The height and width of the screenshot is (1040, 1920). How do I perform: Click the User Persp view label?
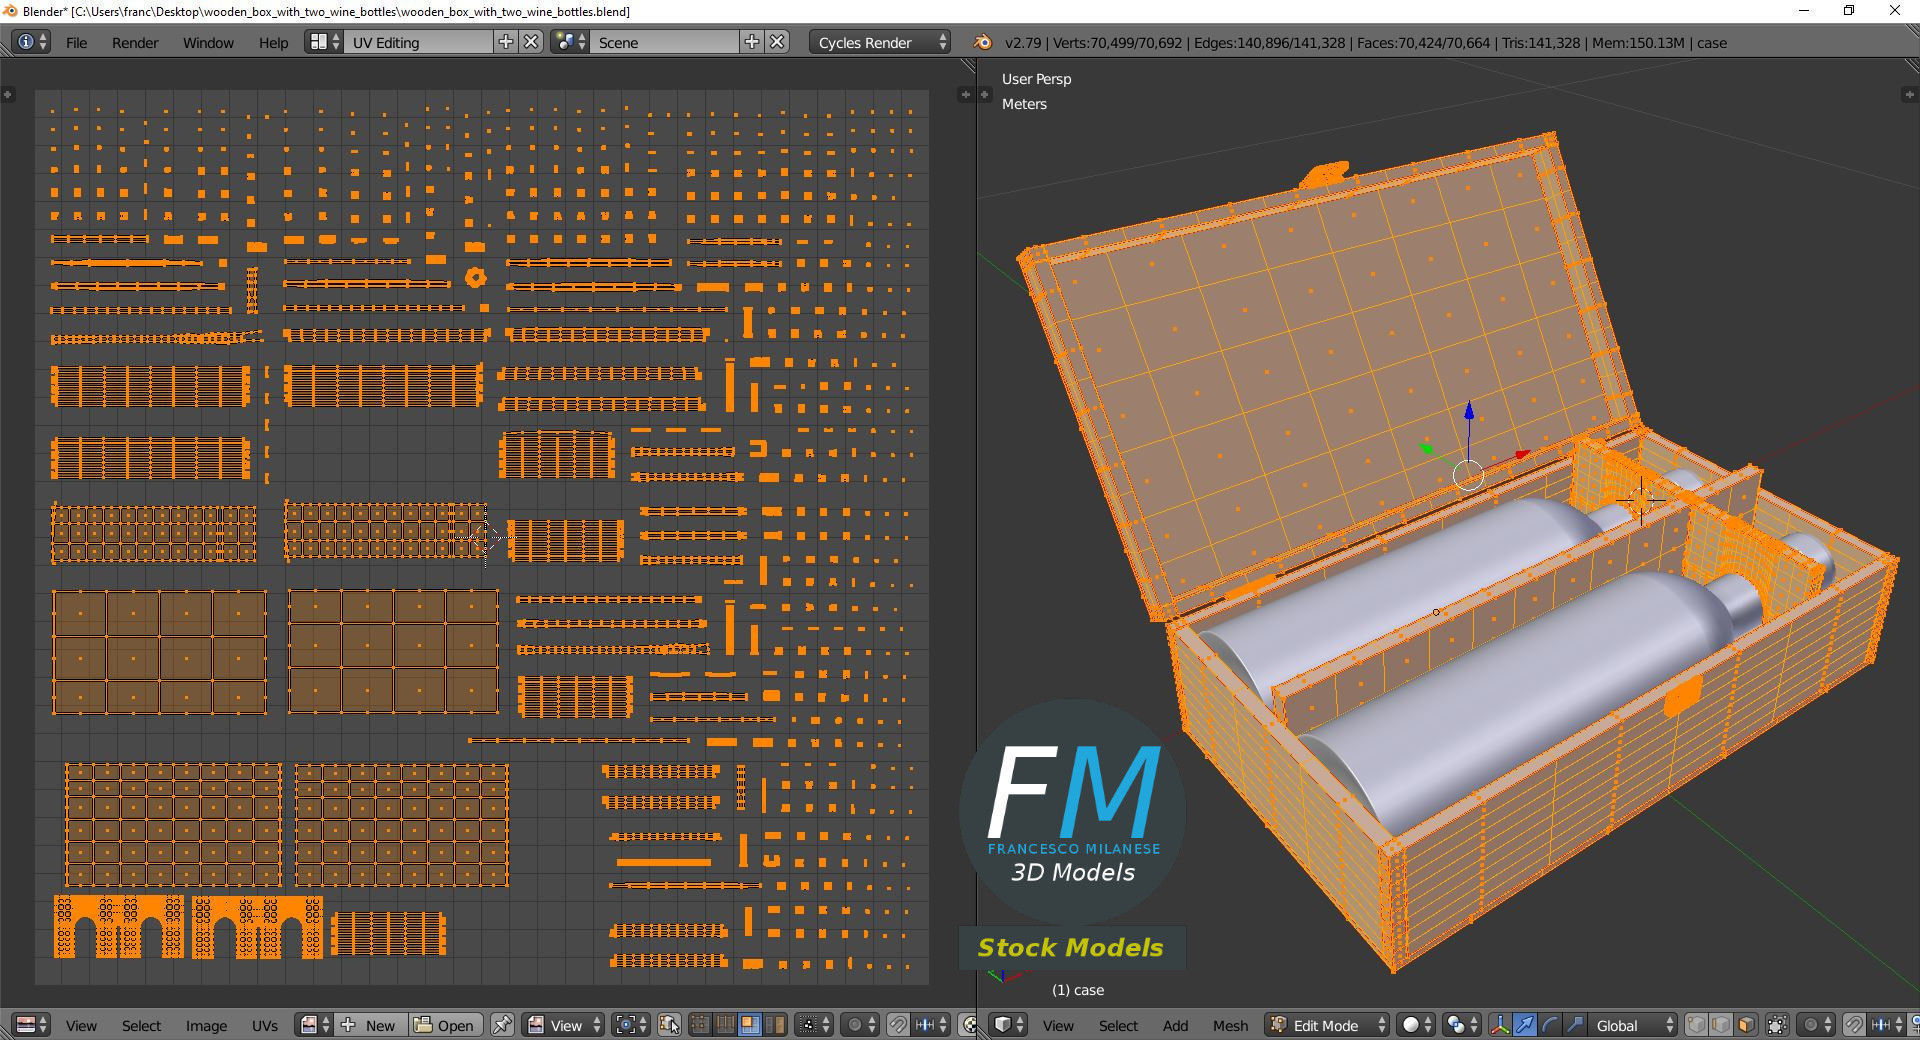1036,79
